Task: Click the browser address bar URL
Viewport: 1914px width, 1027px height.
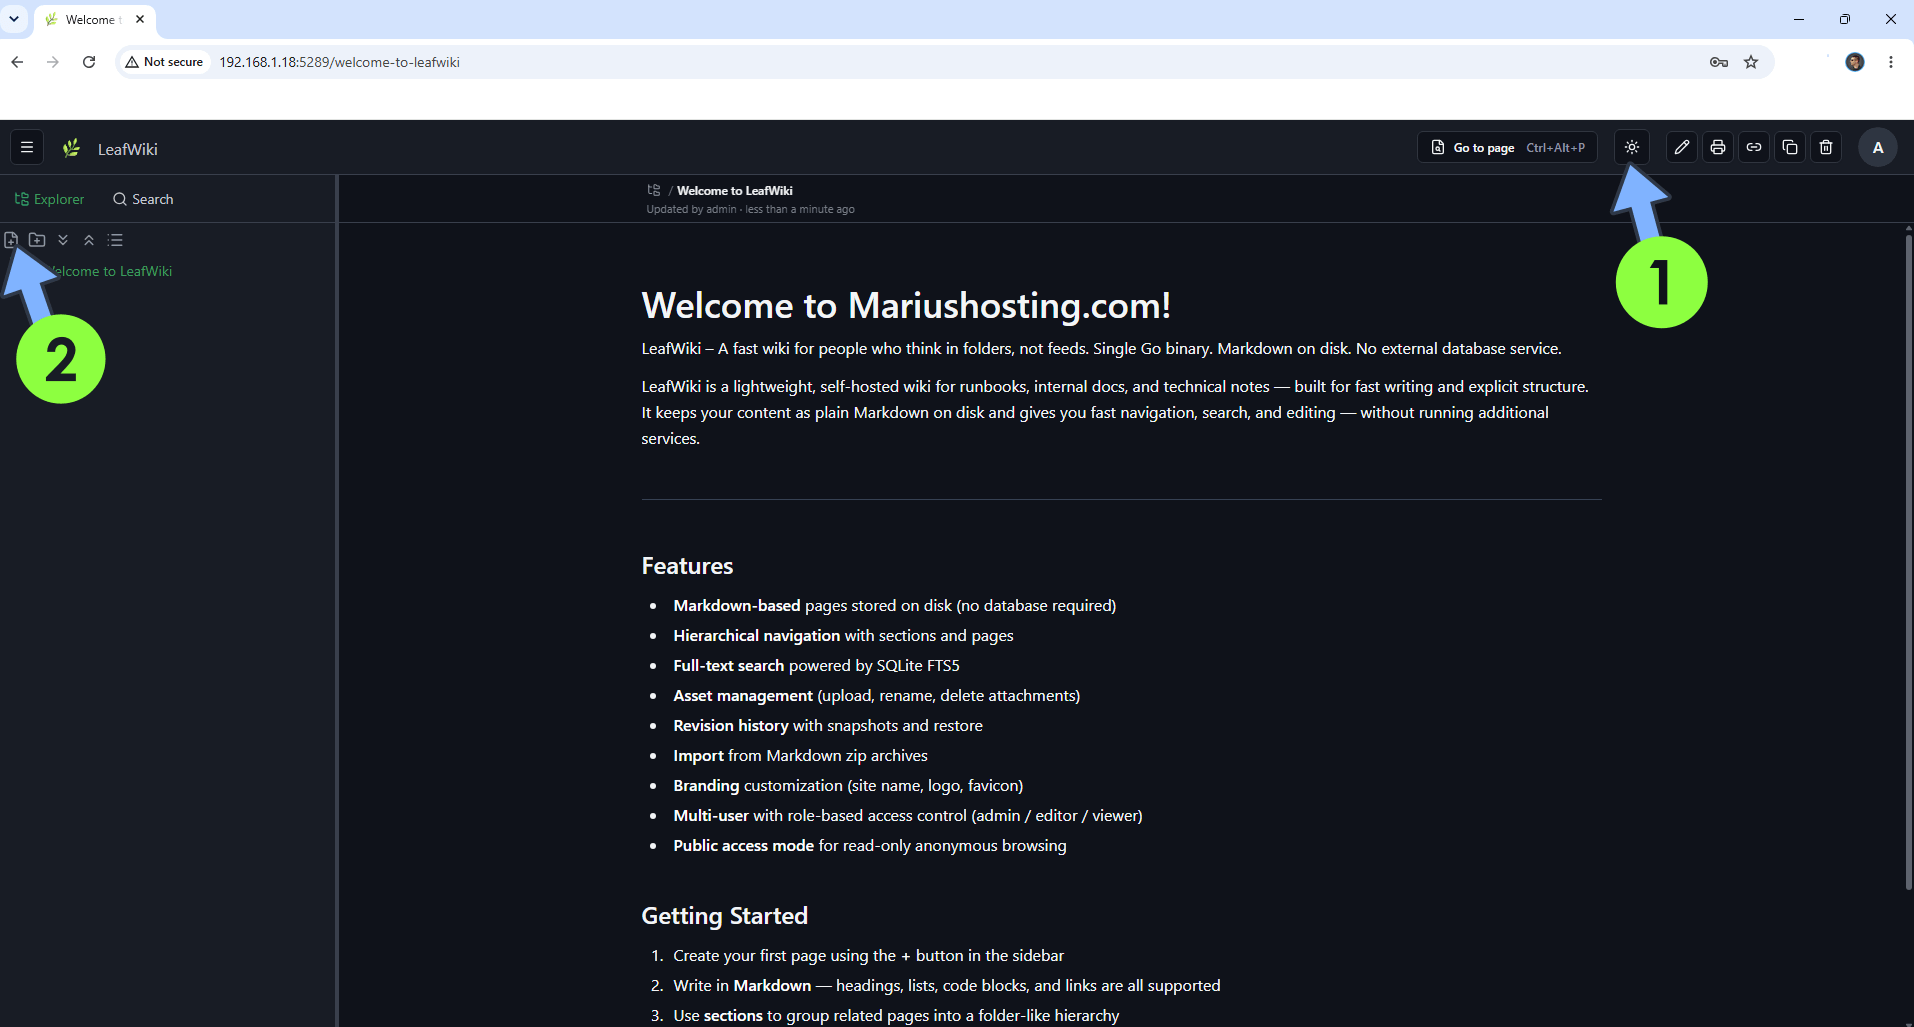Action: [340, 62]
